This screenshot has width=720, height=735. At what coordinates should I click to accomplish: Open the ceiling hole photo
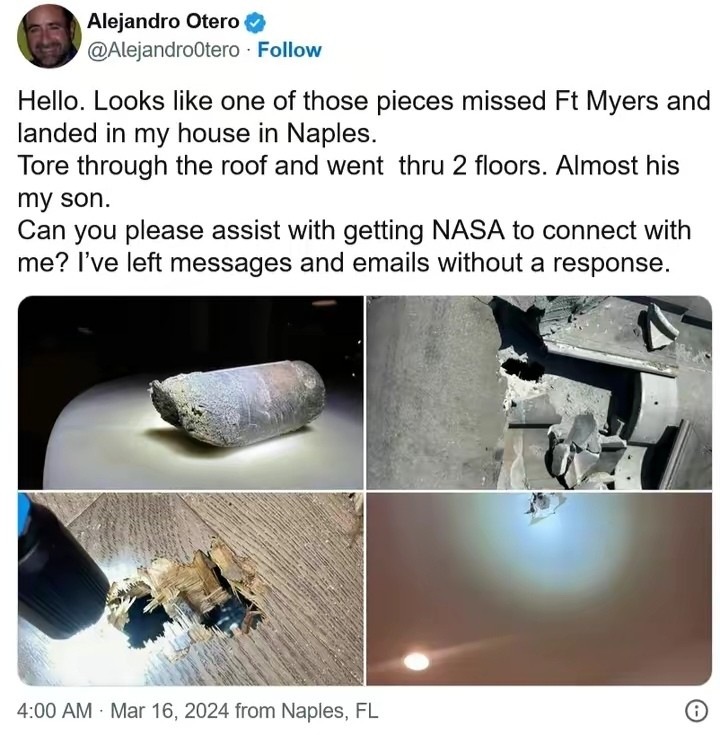[539, 589]
